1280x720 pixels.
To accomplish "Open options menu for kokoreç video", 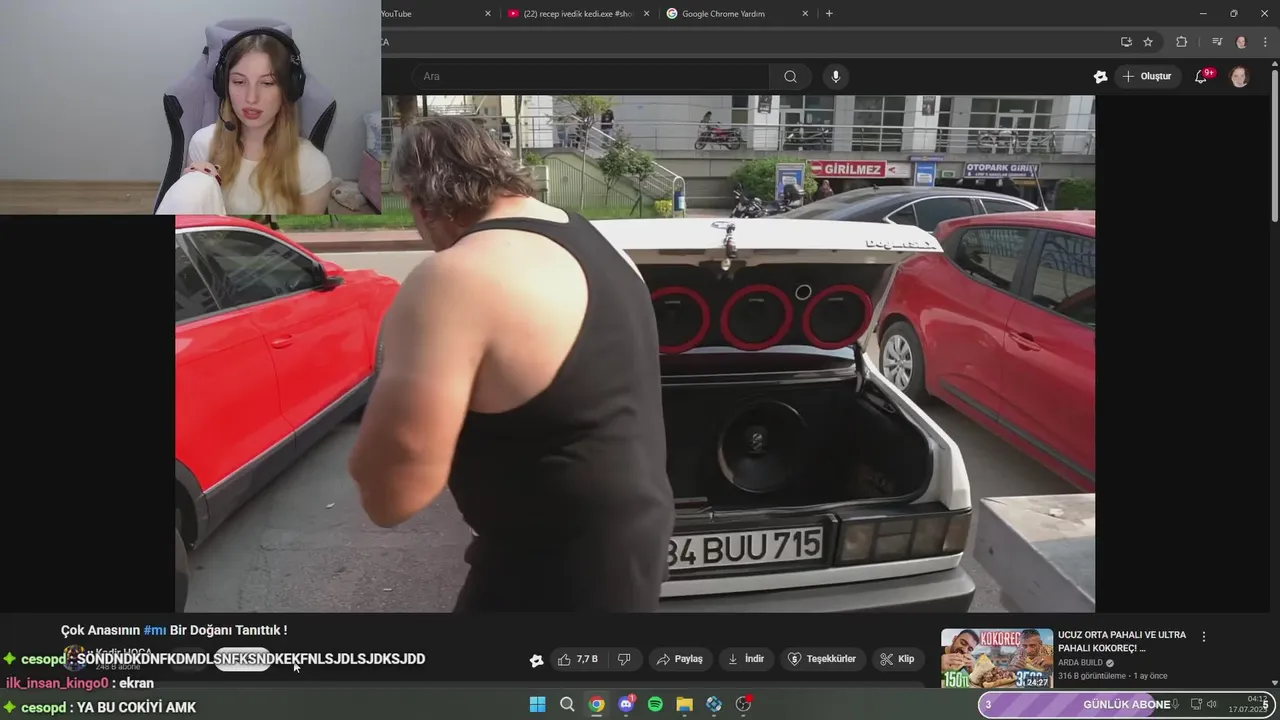I will click(1204, 637).
